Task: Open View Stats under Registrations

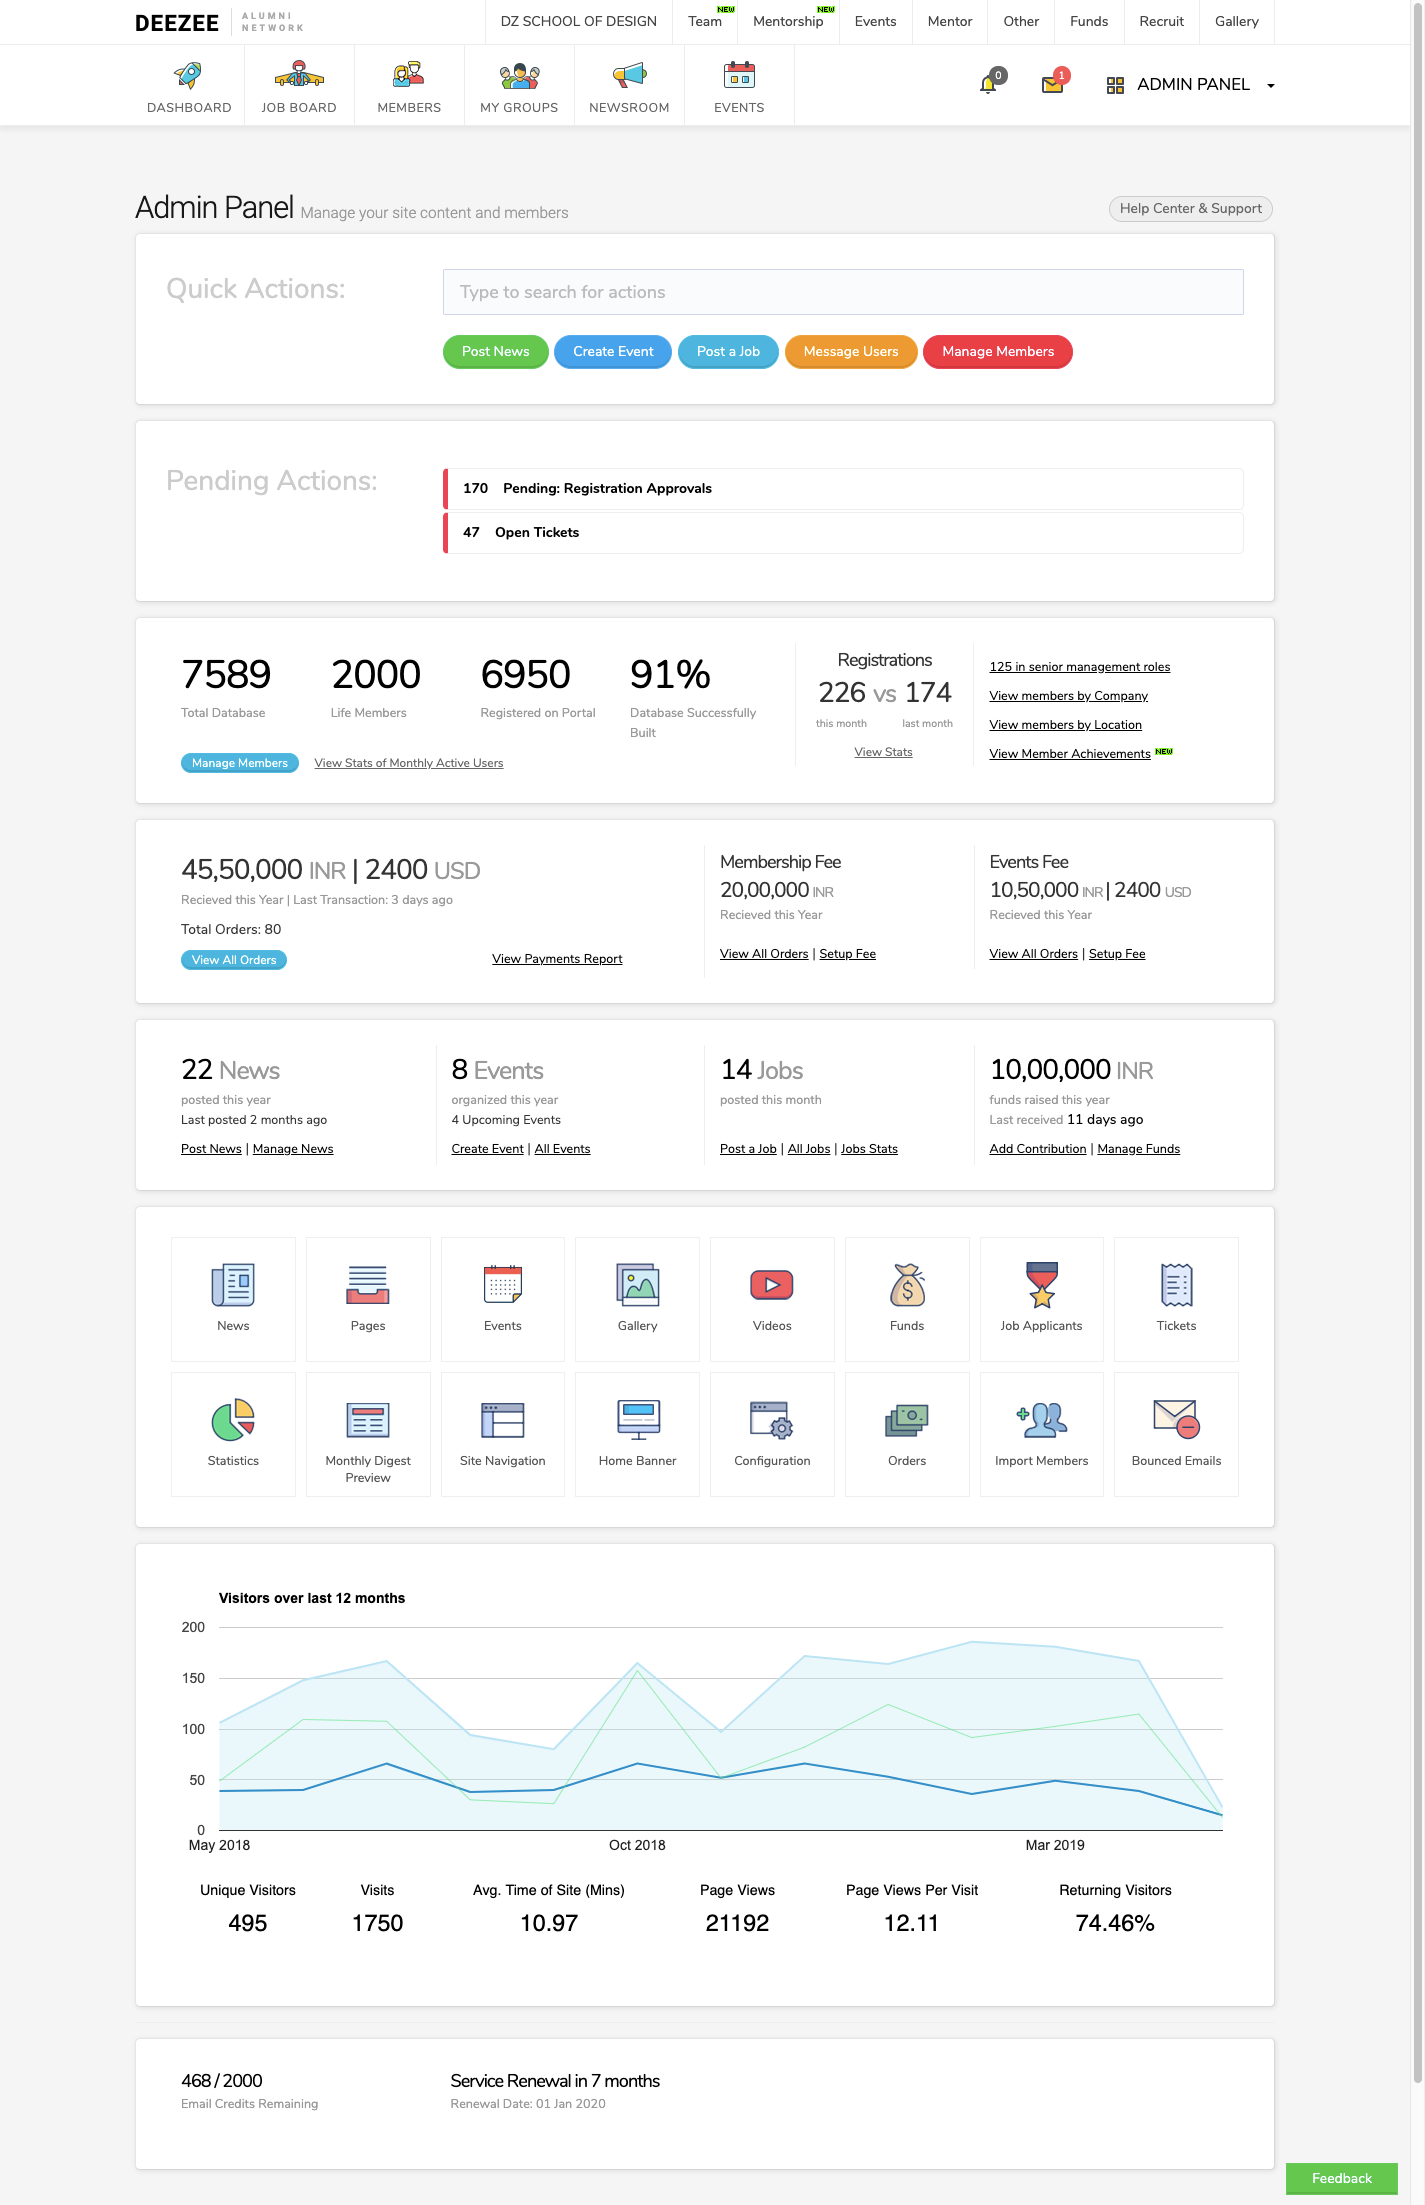Action: (884, 752)
